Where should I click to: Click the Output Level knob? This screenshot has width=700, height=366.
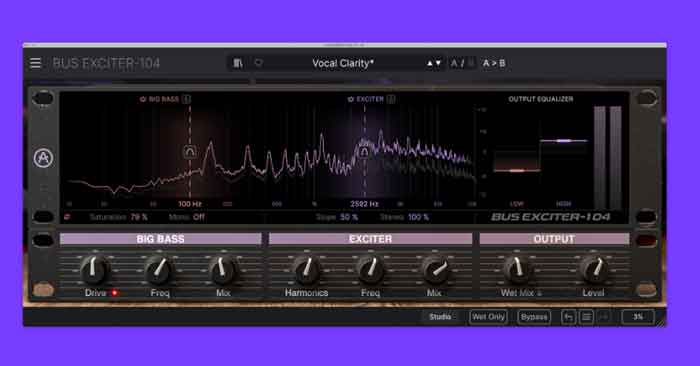click(x=594, y=270)
